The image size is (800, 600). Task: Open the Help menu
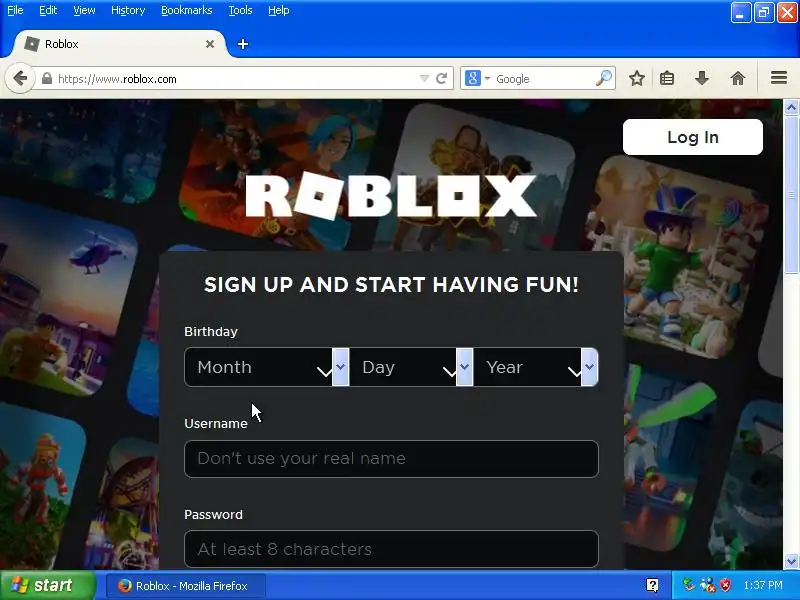pyautogui.click(x=279, y=10)
